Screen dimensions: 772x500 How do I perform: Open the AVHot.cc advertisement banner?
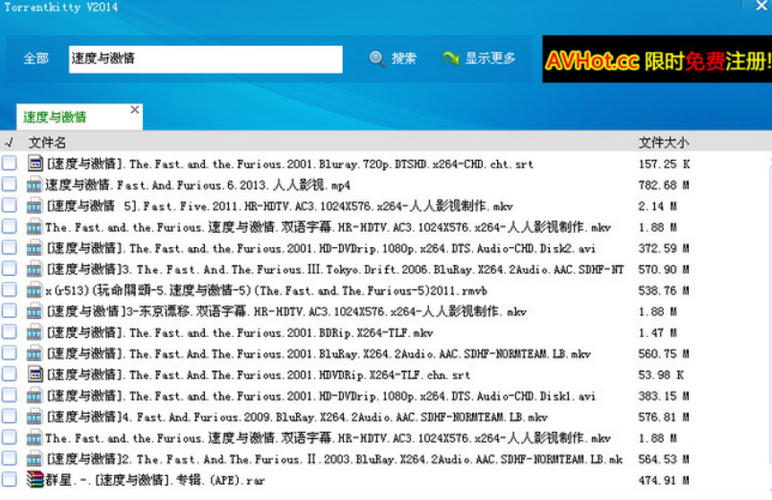(x=657, y=62)
